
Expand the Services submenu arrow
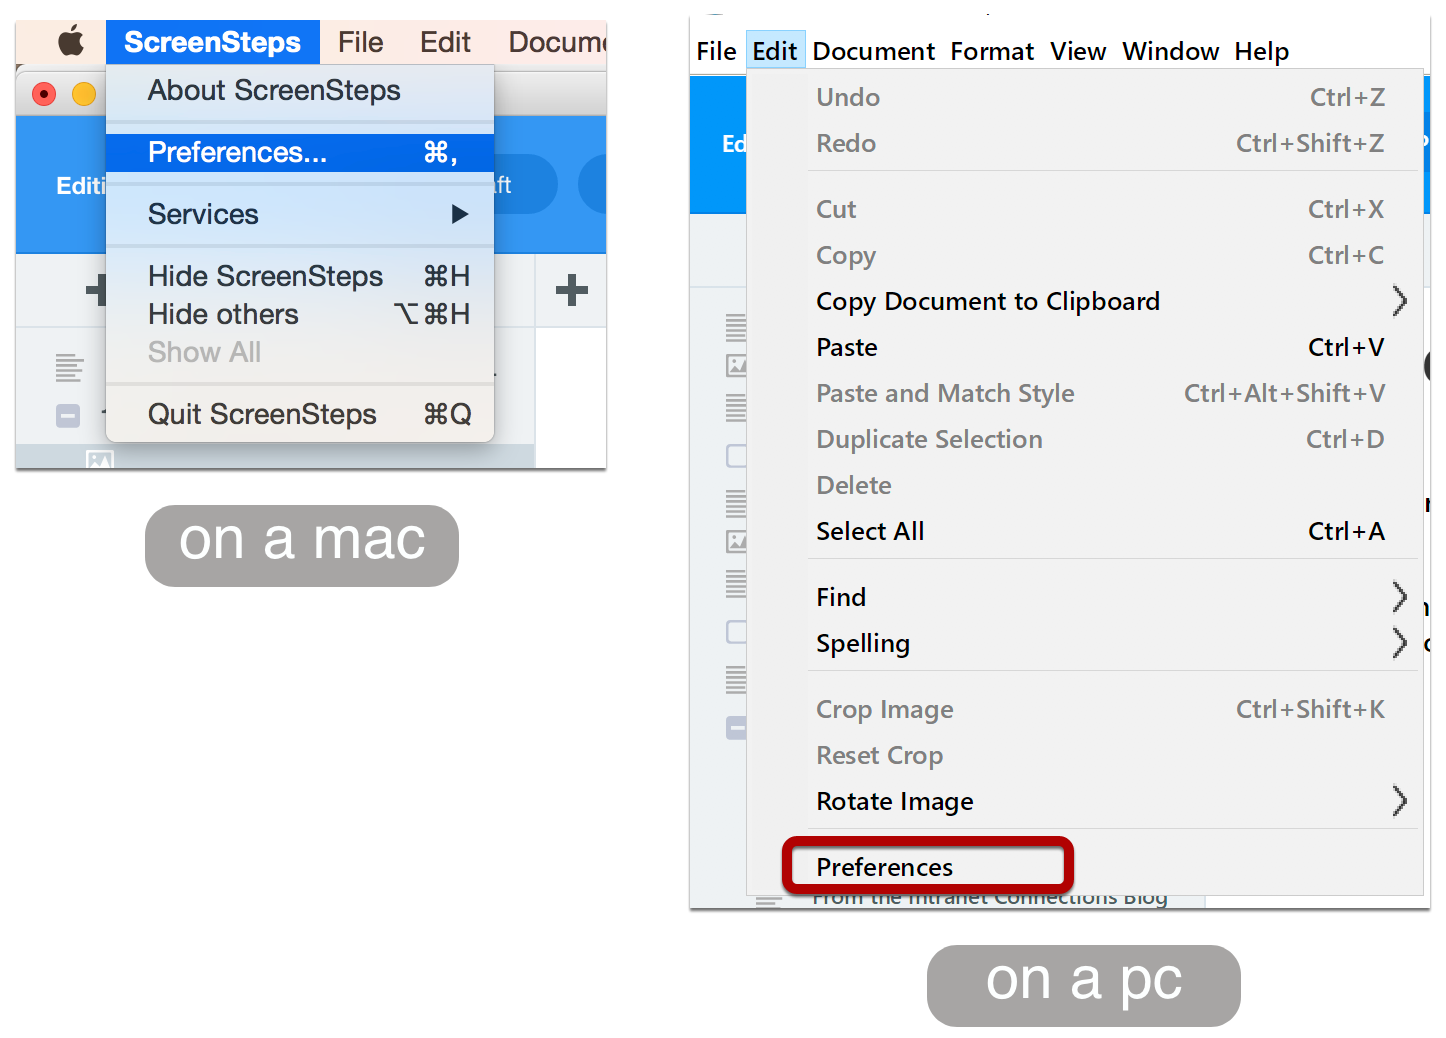pos(459,214)
